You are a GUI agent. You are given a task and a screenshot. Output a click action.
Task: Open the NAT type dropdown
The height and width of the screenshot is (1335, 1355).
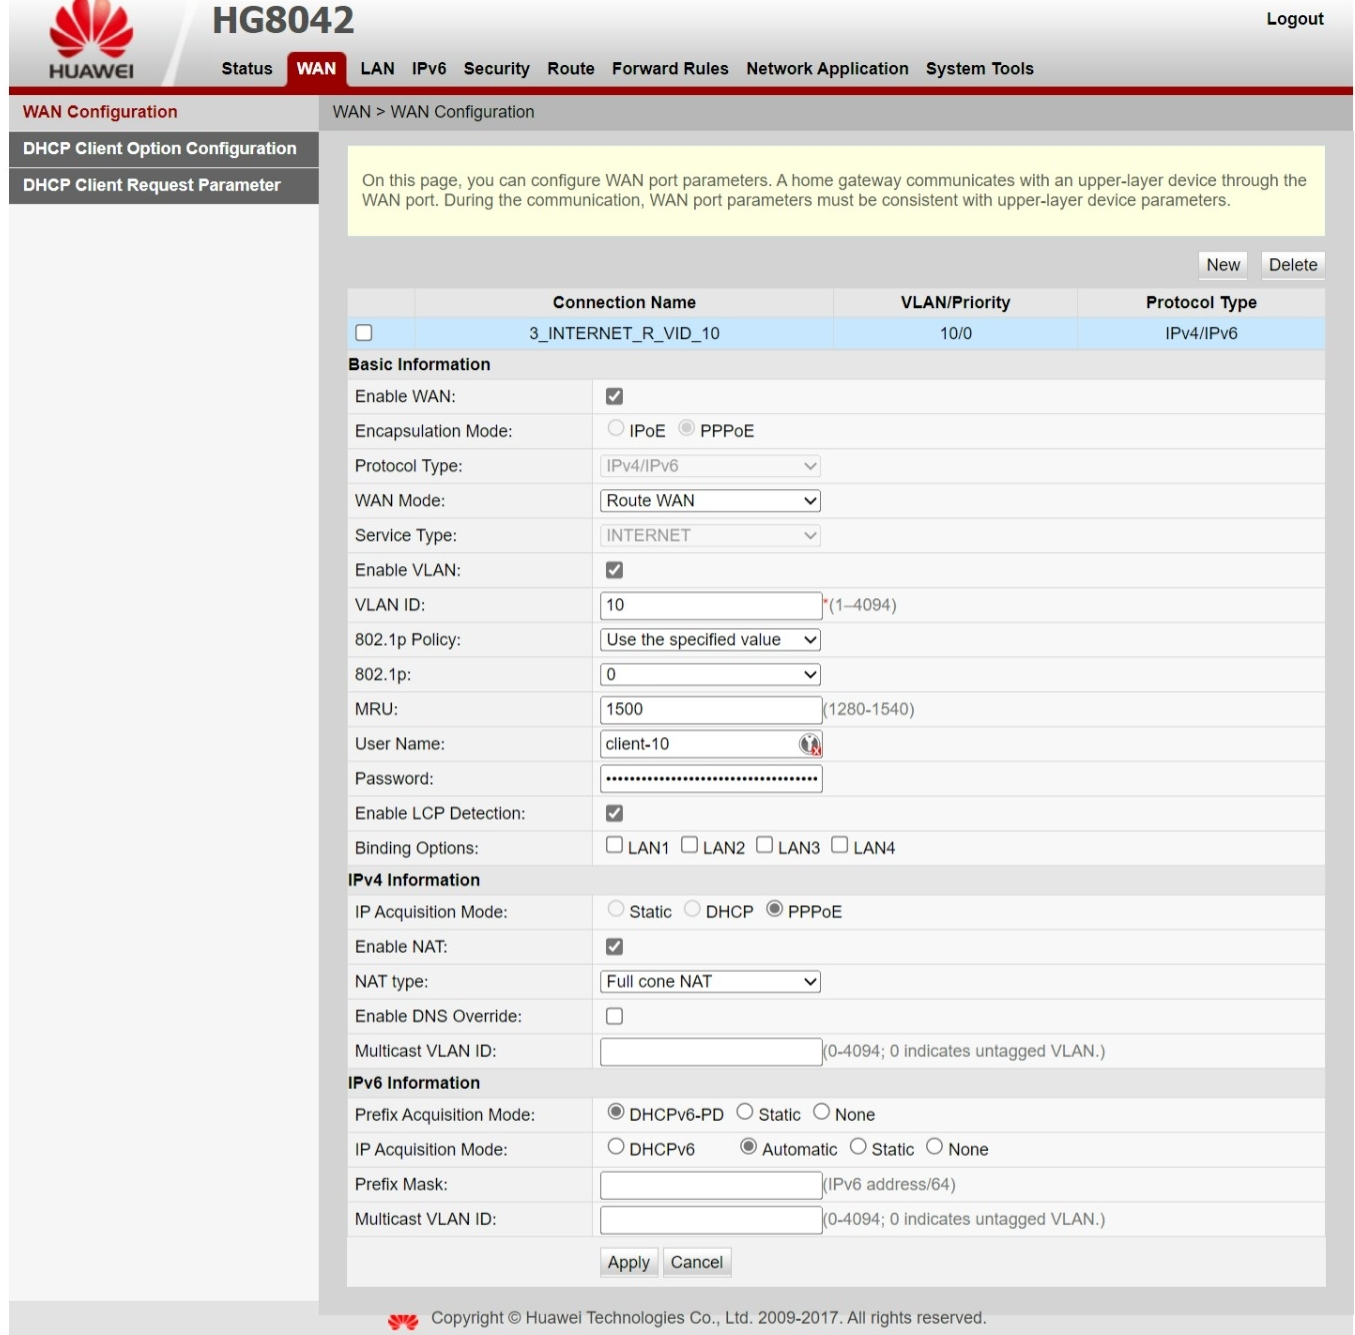tap(710, 982)
